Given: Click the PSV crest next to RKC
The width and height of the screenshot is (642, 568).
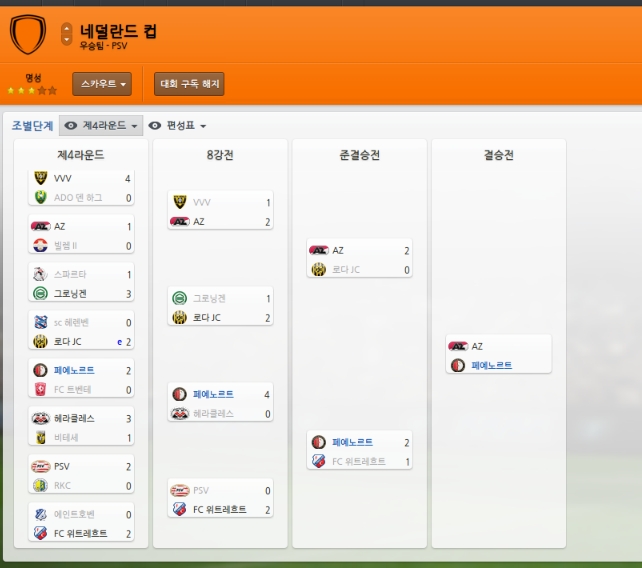Looking at the screenshot, I should point(41,466).
